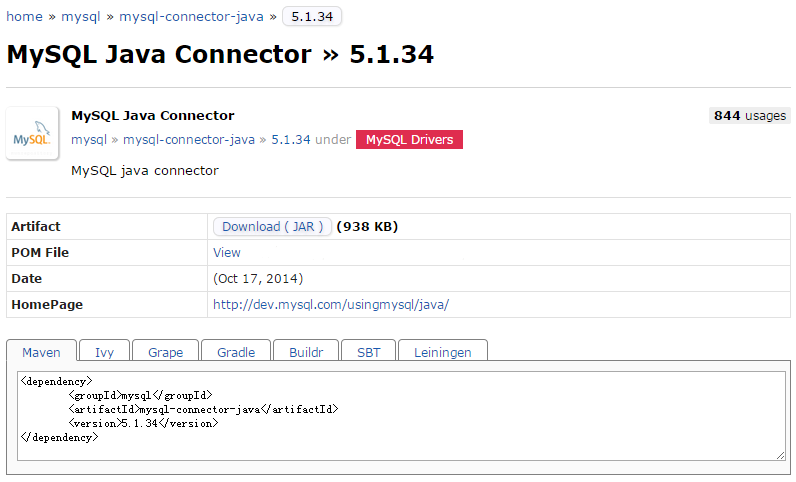Click the MySQL Drivers category tag
This screenshot has height=482, width=796.
pos(409,140)
